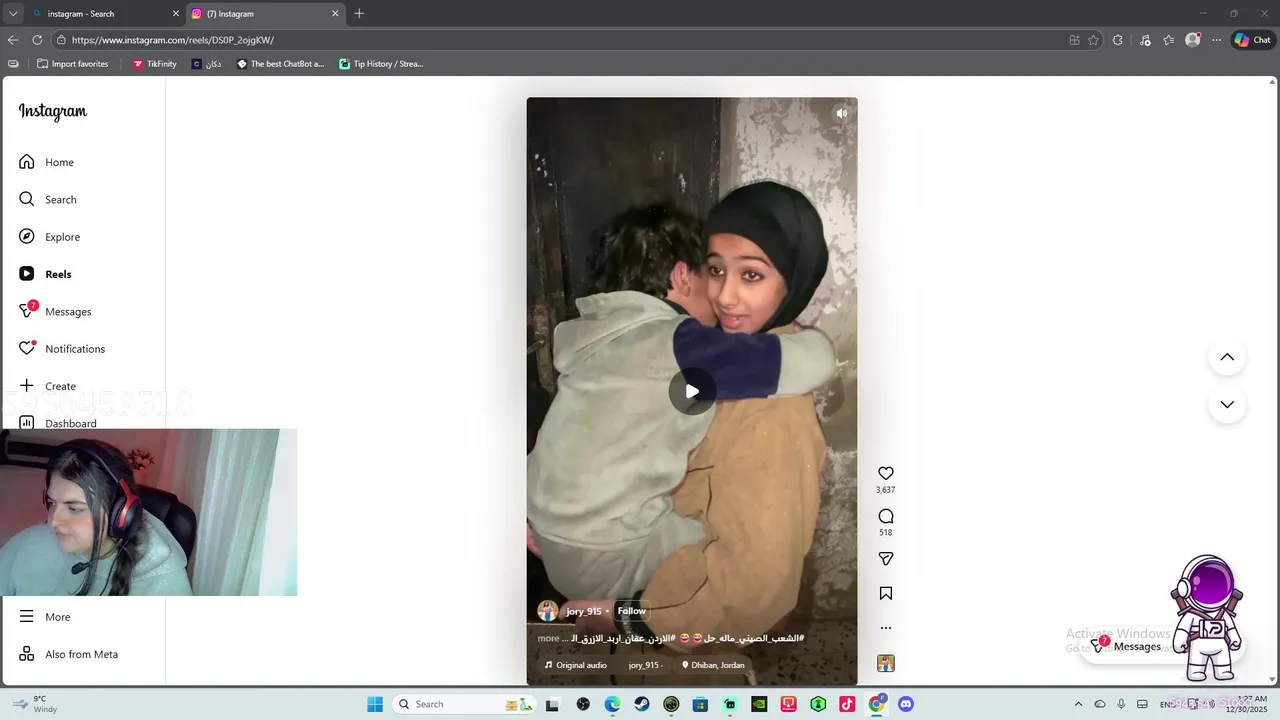Open Tip History bookmark
The height and width of the screenshot is (720, 1280).
tap(381, 64)
